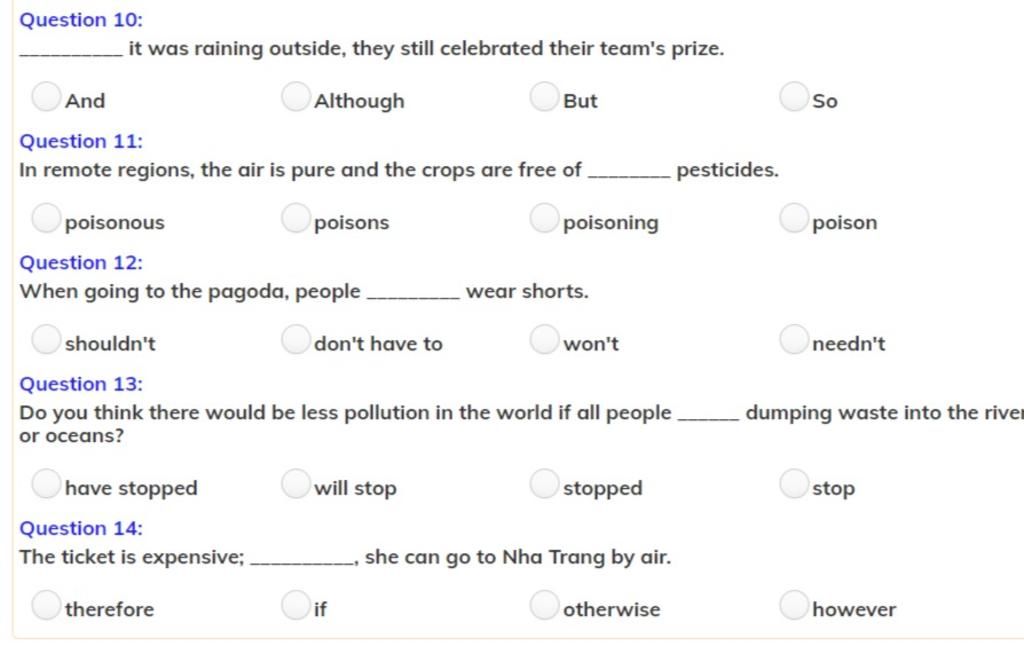Pick "stopped" answer for Question 13

(x=545, y=484)
